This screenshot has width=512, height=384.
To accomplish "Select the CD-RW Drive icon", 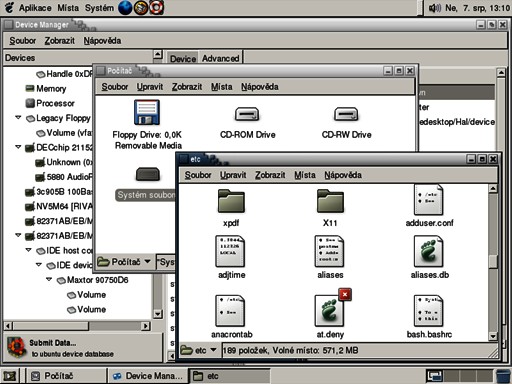I will pyautogui.click(x=346, y=114).
